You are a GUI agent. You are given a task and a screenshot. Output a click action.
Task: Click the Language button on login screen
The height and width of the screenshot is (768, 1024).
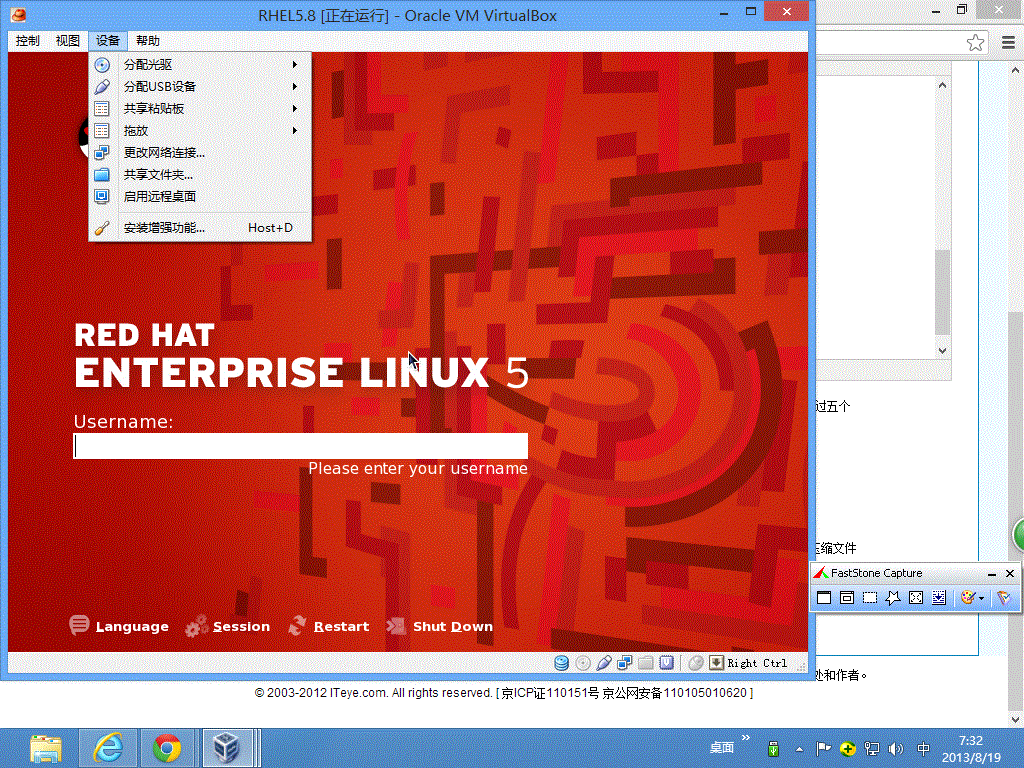pos(119,626)
